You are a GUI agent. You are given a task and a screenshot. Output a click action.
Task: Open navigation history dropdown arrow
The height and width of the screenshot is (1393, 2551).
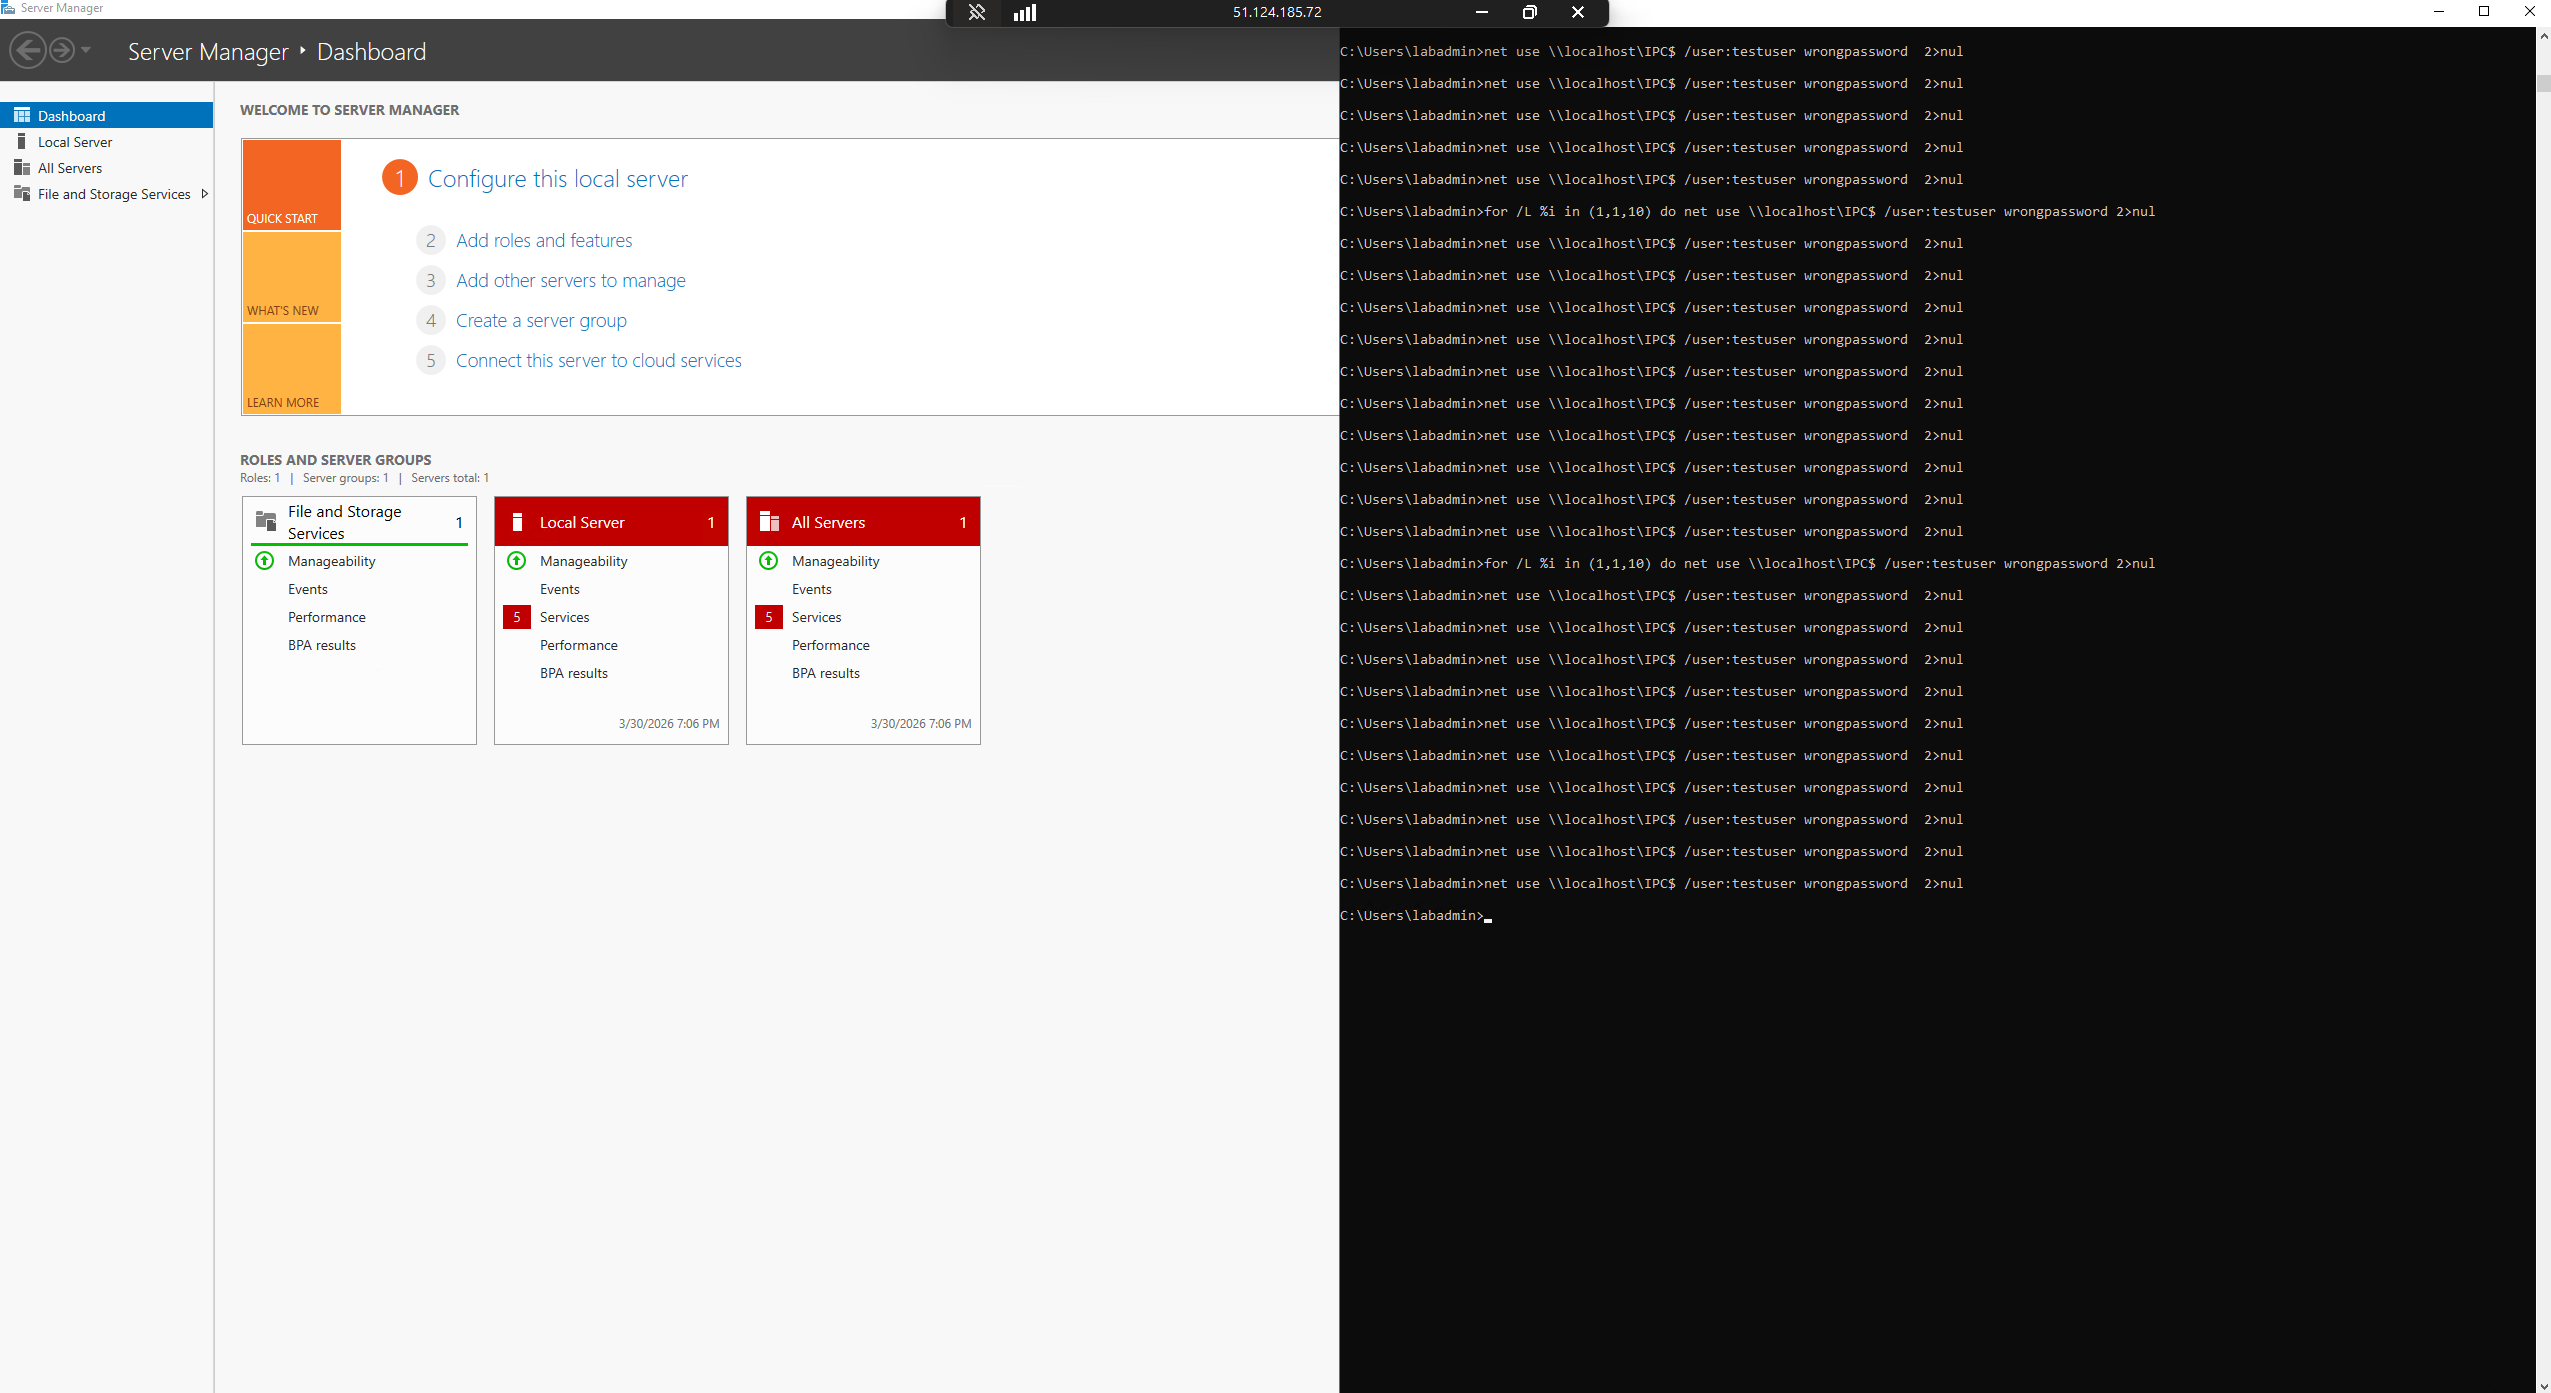point(86,49)
